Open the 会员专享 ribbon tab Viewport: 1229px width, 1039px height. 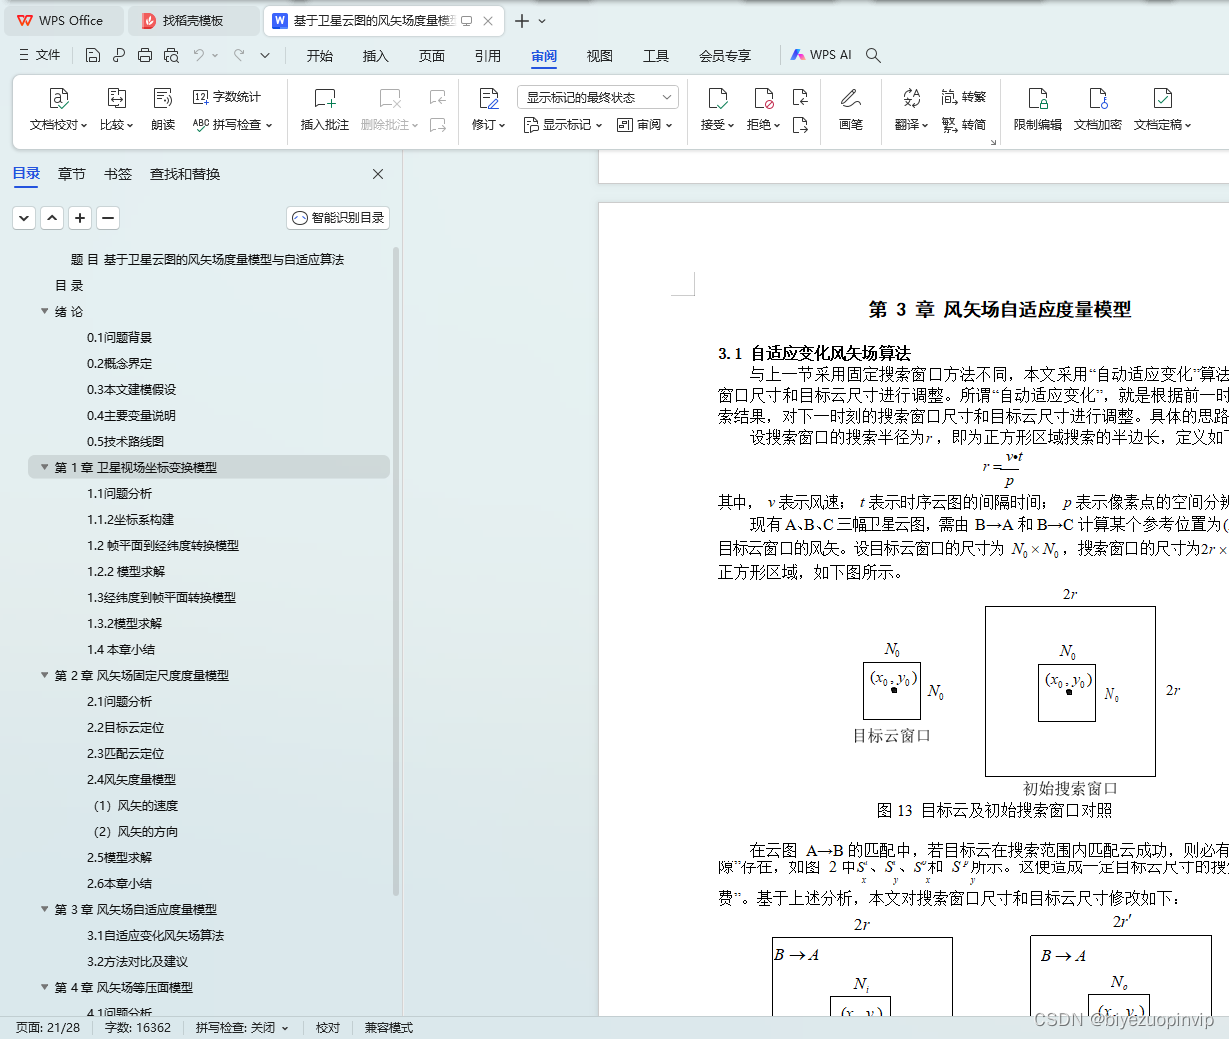tap(725, 55)
